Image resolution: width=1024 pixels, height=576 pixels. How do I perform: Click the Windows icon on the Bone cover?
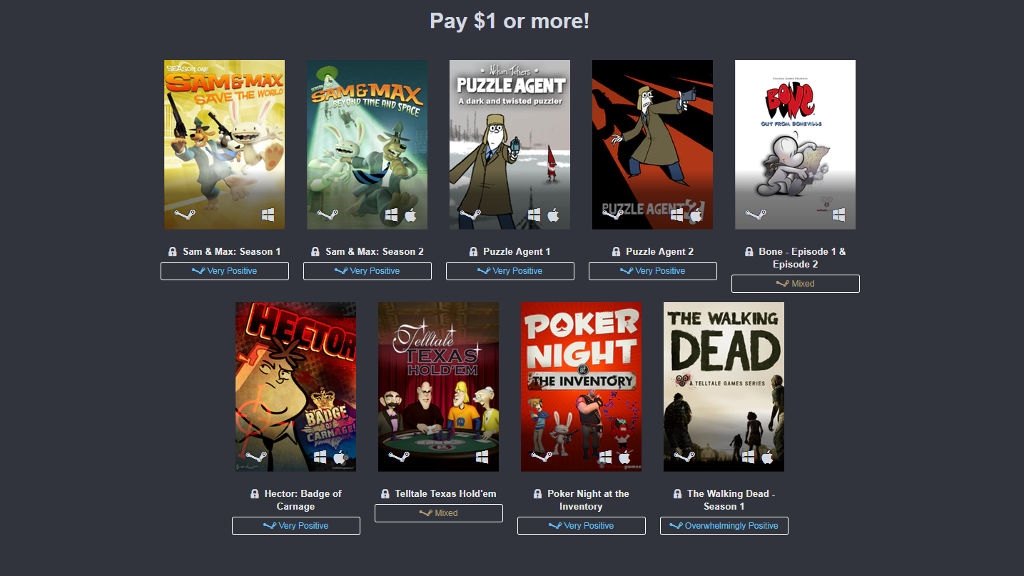click(x=839, y=214)
